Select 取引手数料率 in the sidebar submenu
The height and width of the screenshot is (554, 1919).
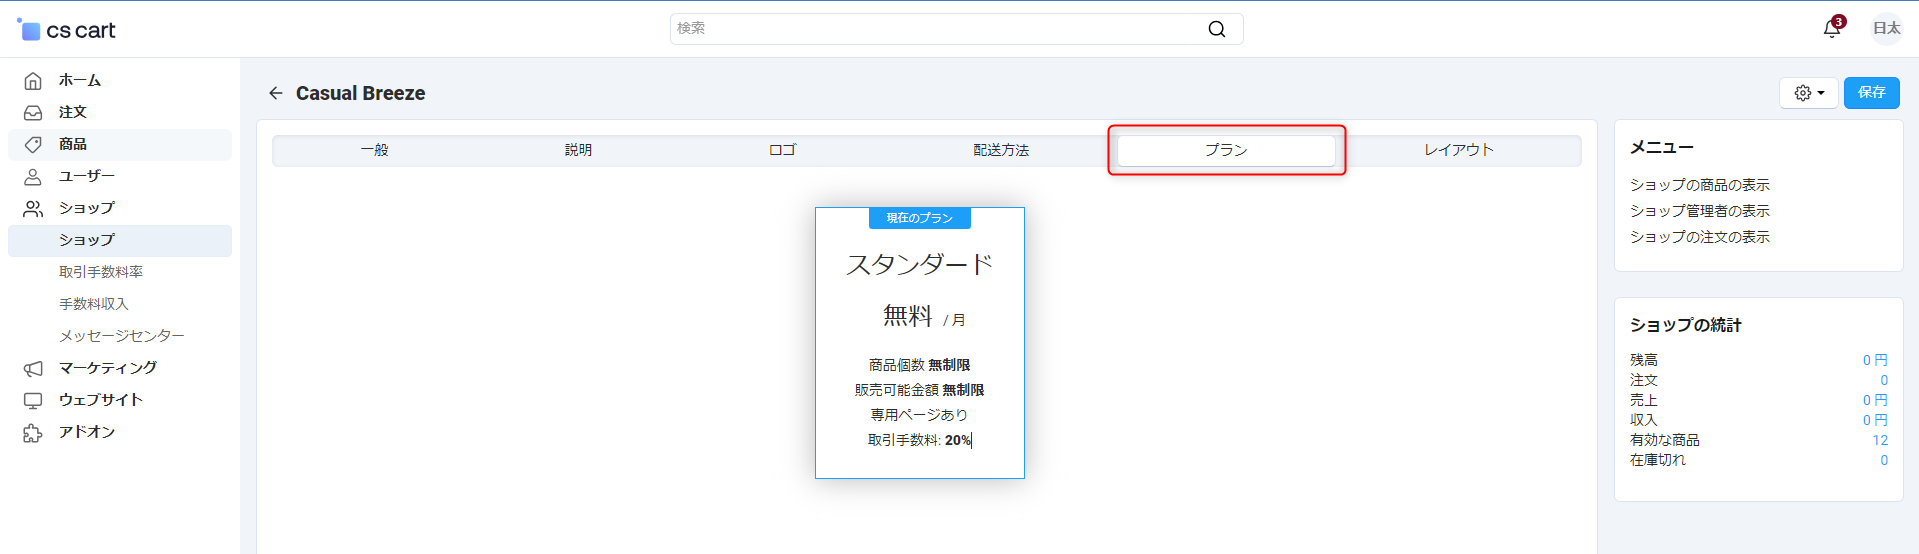pos(101,272)
